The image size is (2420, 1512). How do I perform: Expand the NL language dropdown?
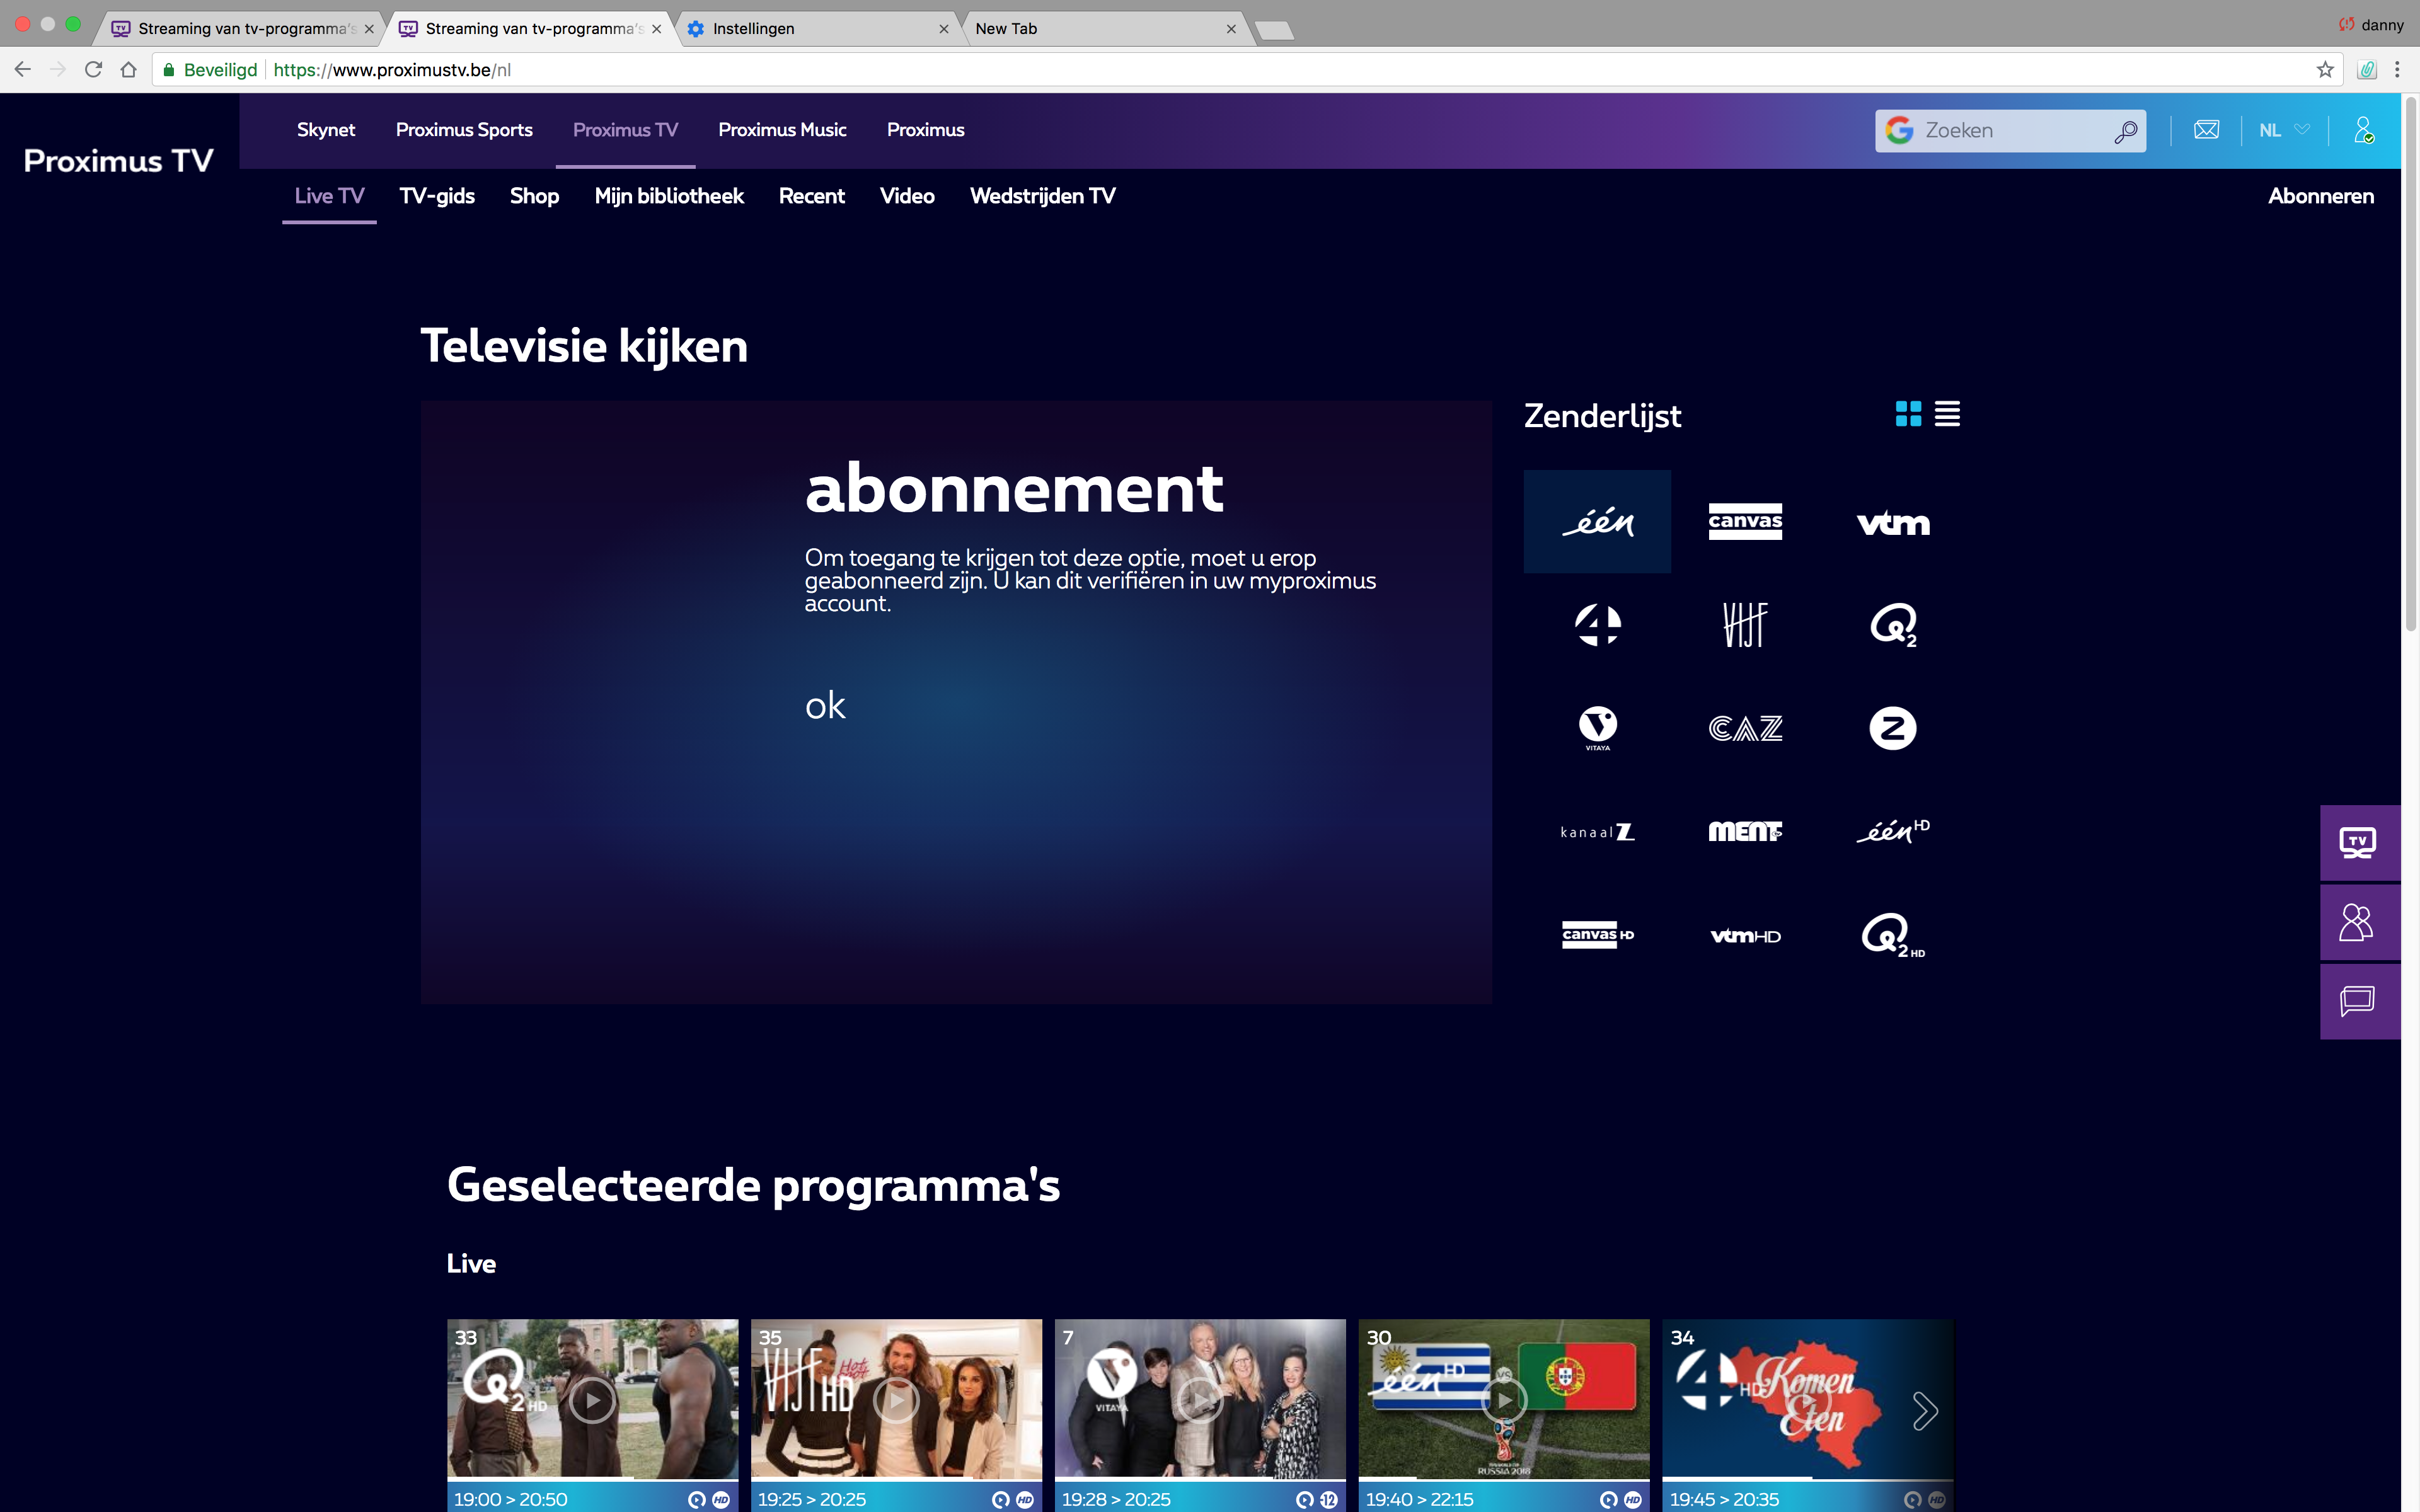(2284, 130)
